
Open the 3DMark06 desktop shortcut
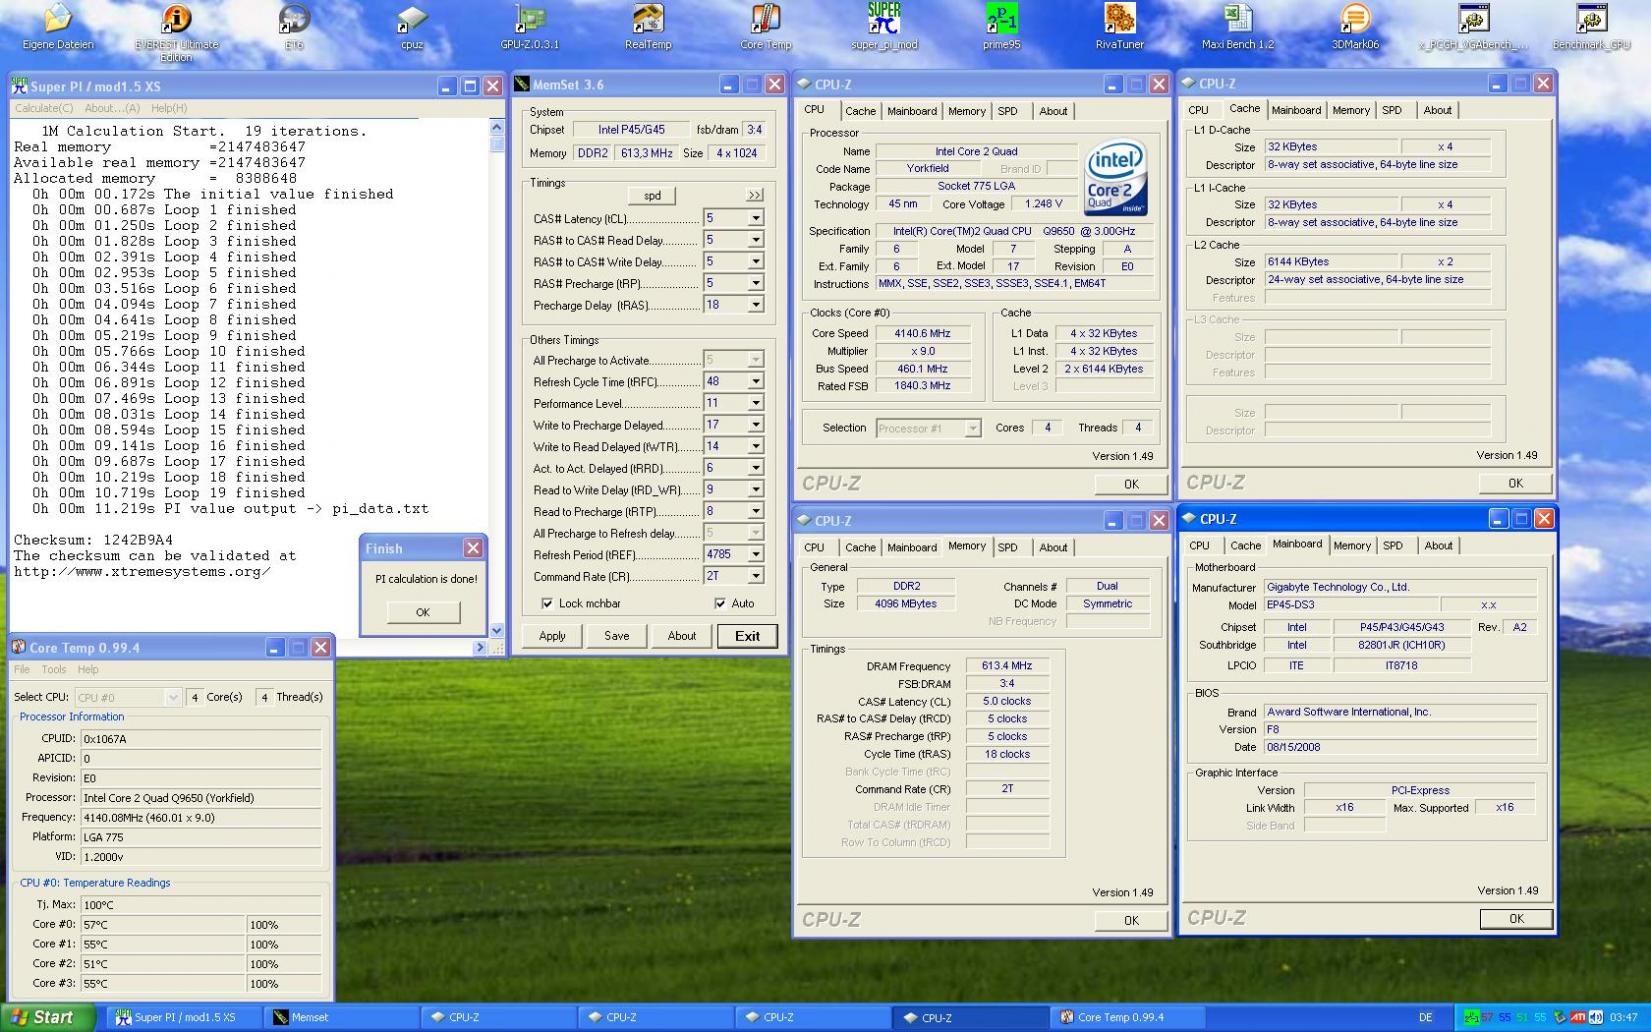[x=1355, y=20]
